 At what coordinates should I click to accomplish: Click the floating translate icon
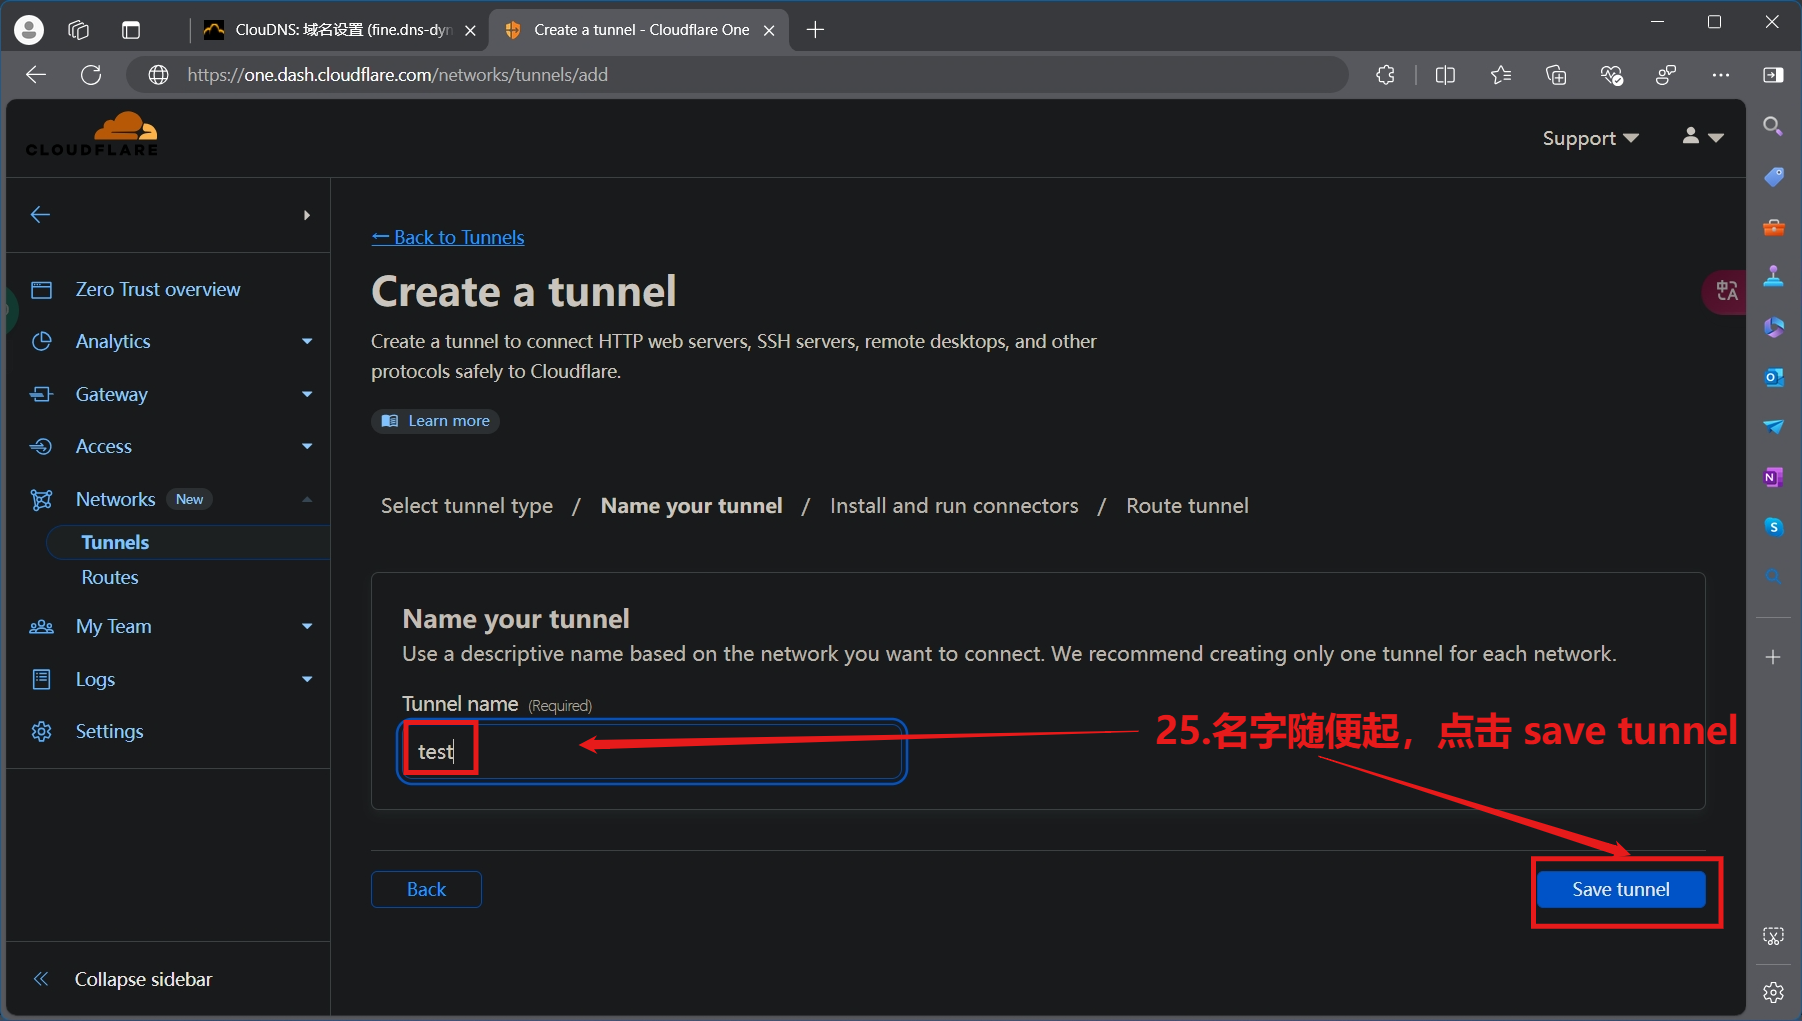(1725, 291)
